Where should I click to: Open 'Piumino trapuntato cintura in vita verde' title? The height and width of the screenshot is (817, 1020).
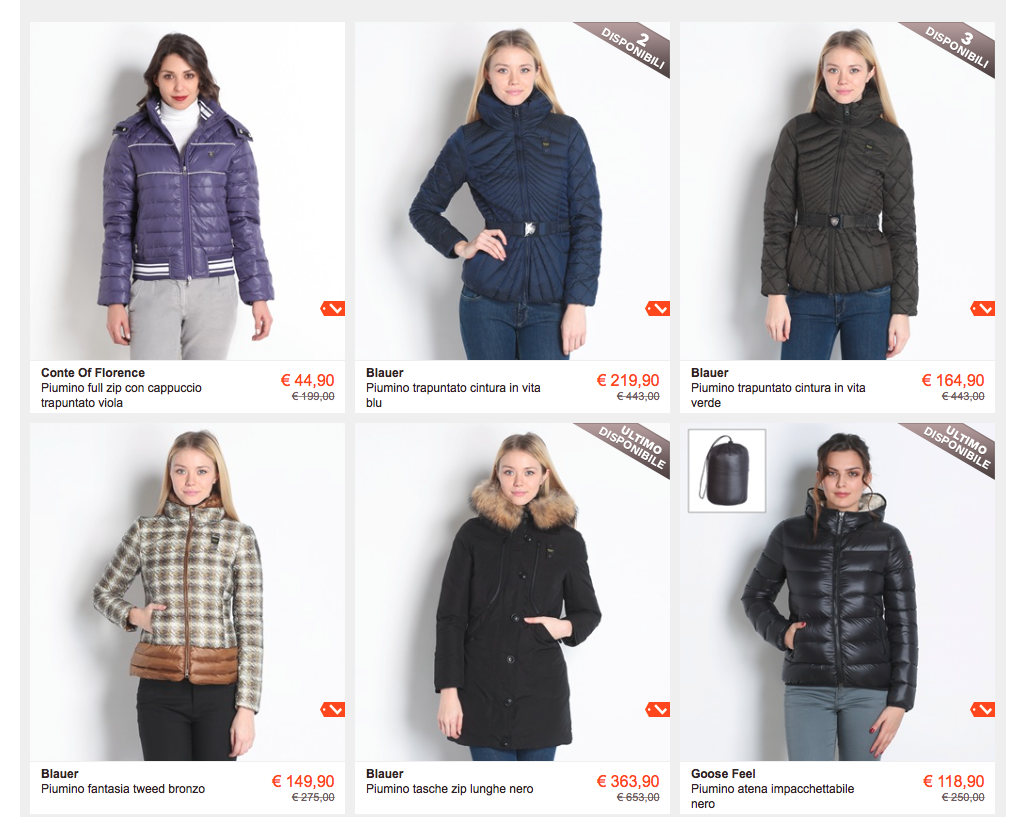(x=778, y=395)
